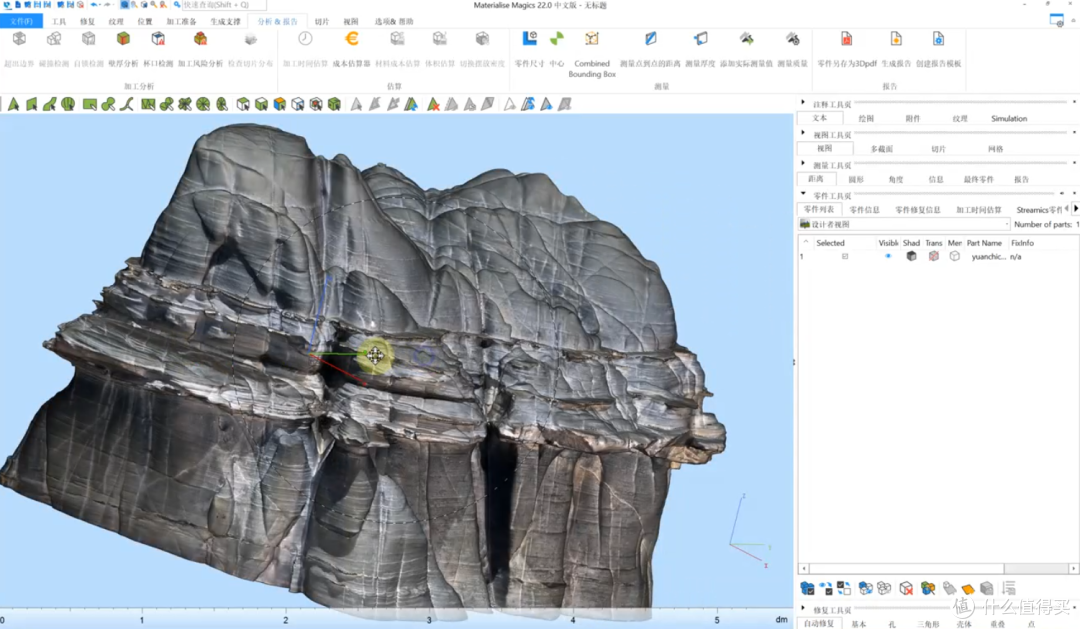Run the 杯口检测 detection tool

pos(158,48)
